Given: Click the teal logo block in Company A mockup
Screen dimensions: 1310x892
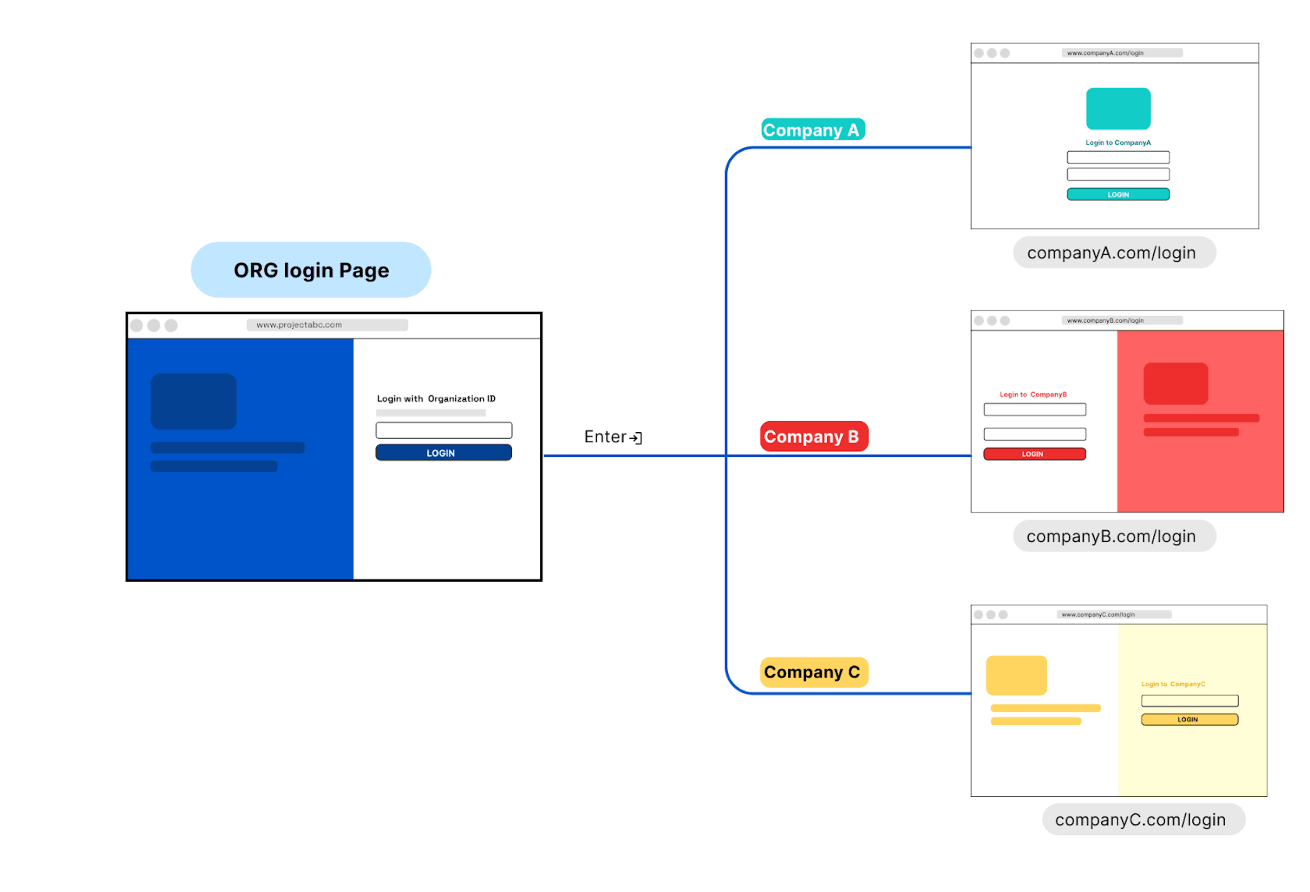Looking at the screenshot, I should [x=1118, y=109].
